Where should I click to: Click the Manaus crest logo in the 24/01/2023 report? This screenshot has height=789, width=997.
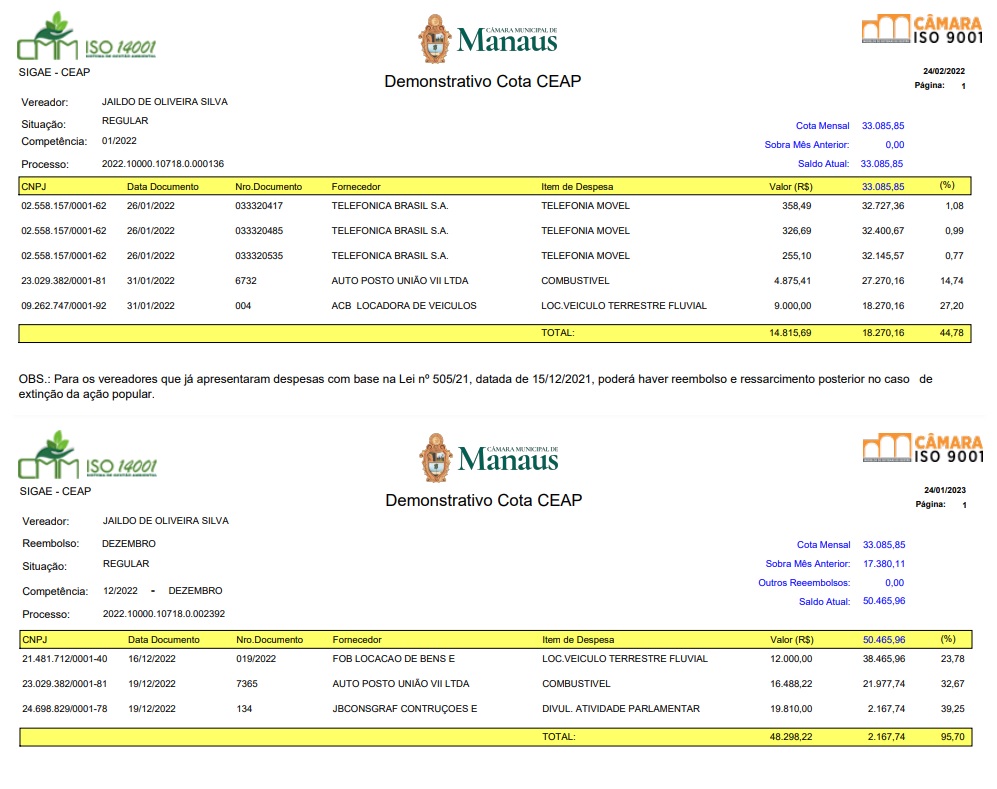(x=489, y=458)
